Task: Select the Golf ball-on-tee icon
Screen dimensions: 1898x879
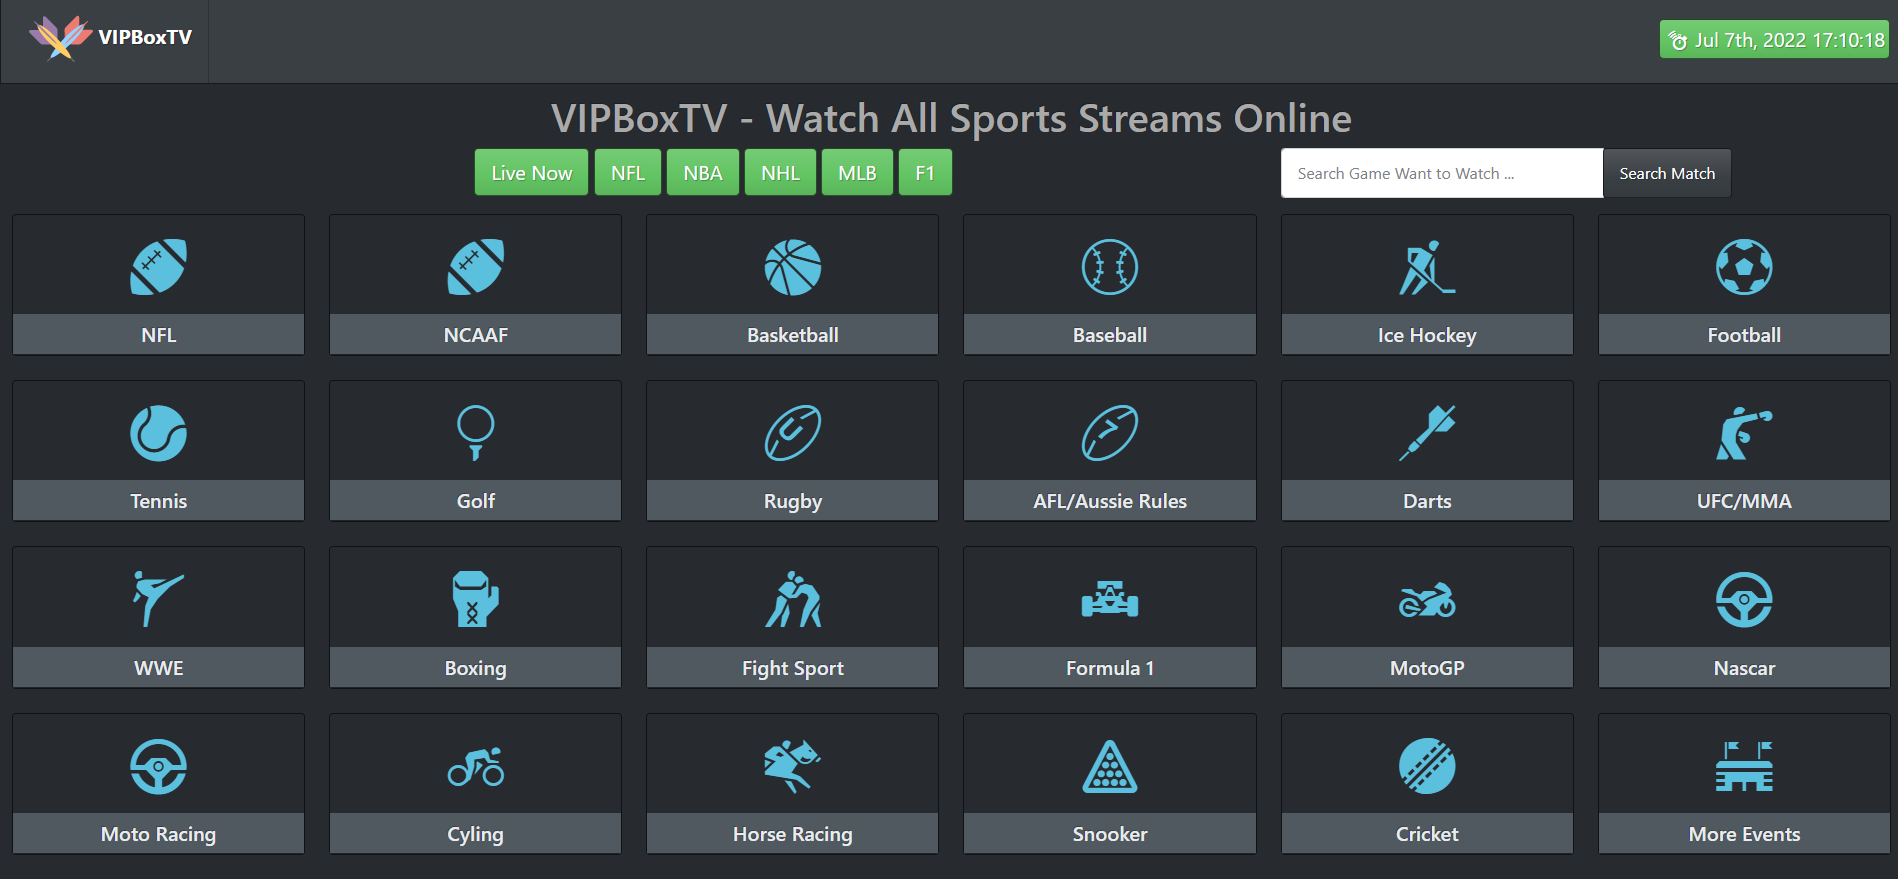Action: (x=475, y=433)
